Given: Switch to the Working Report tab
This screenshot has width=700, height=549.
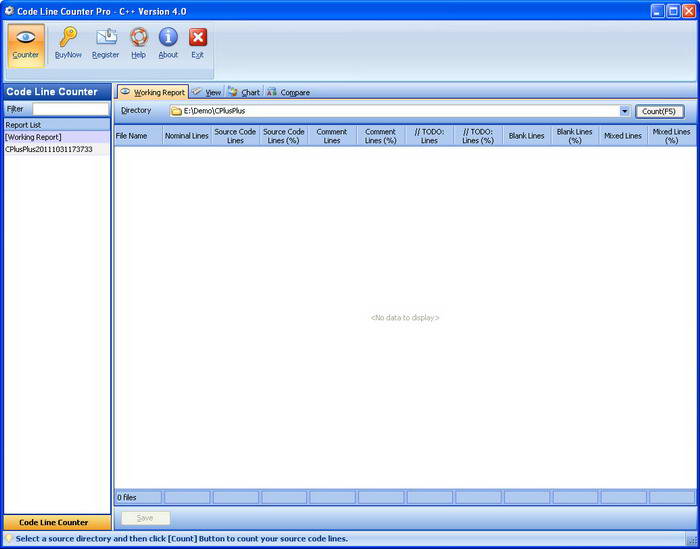Looking at the screenshot, I should click(153, 92).
